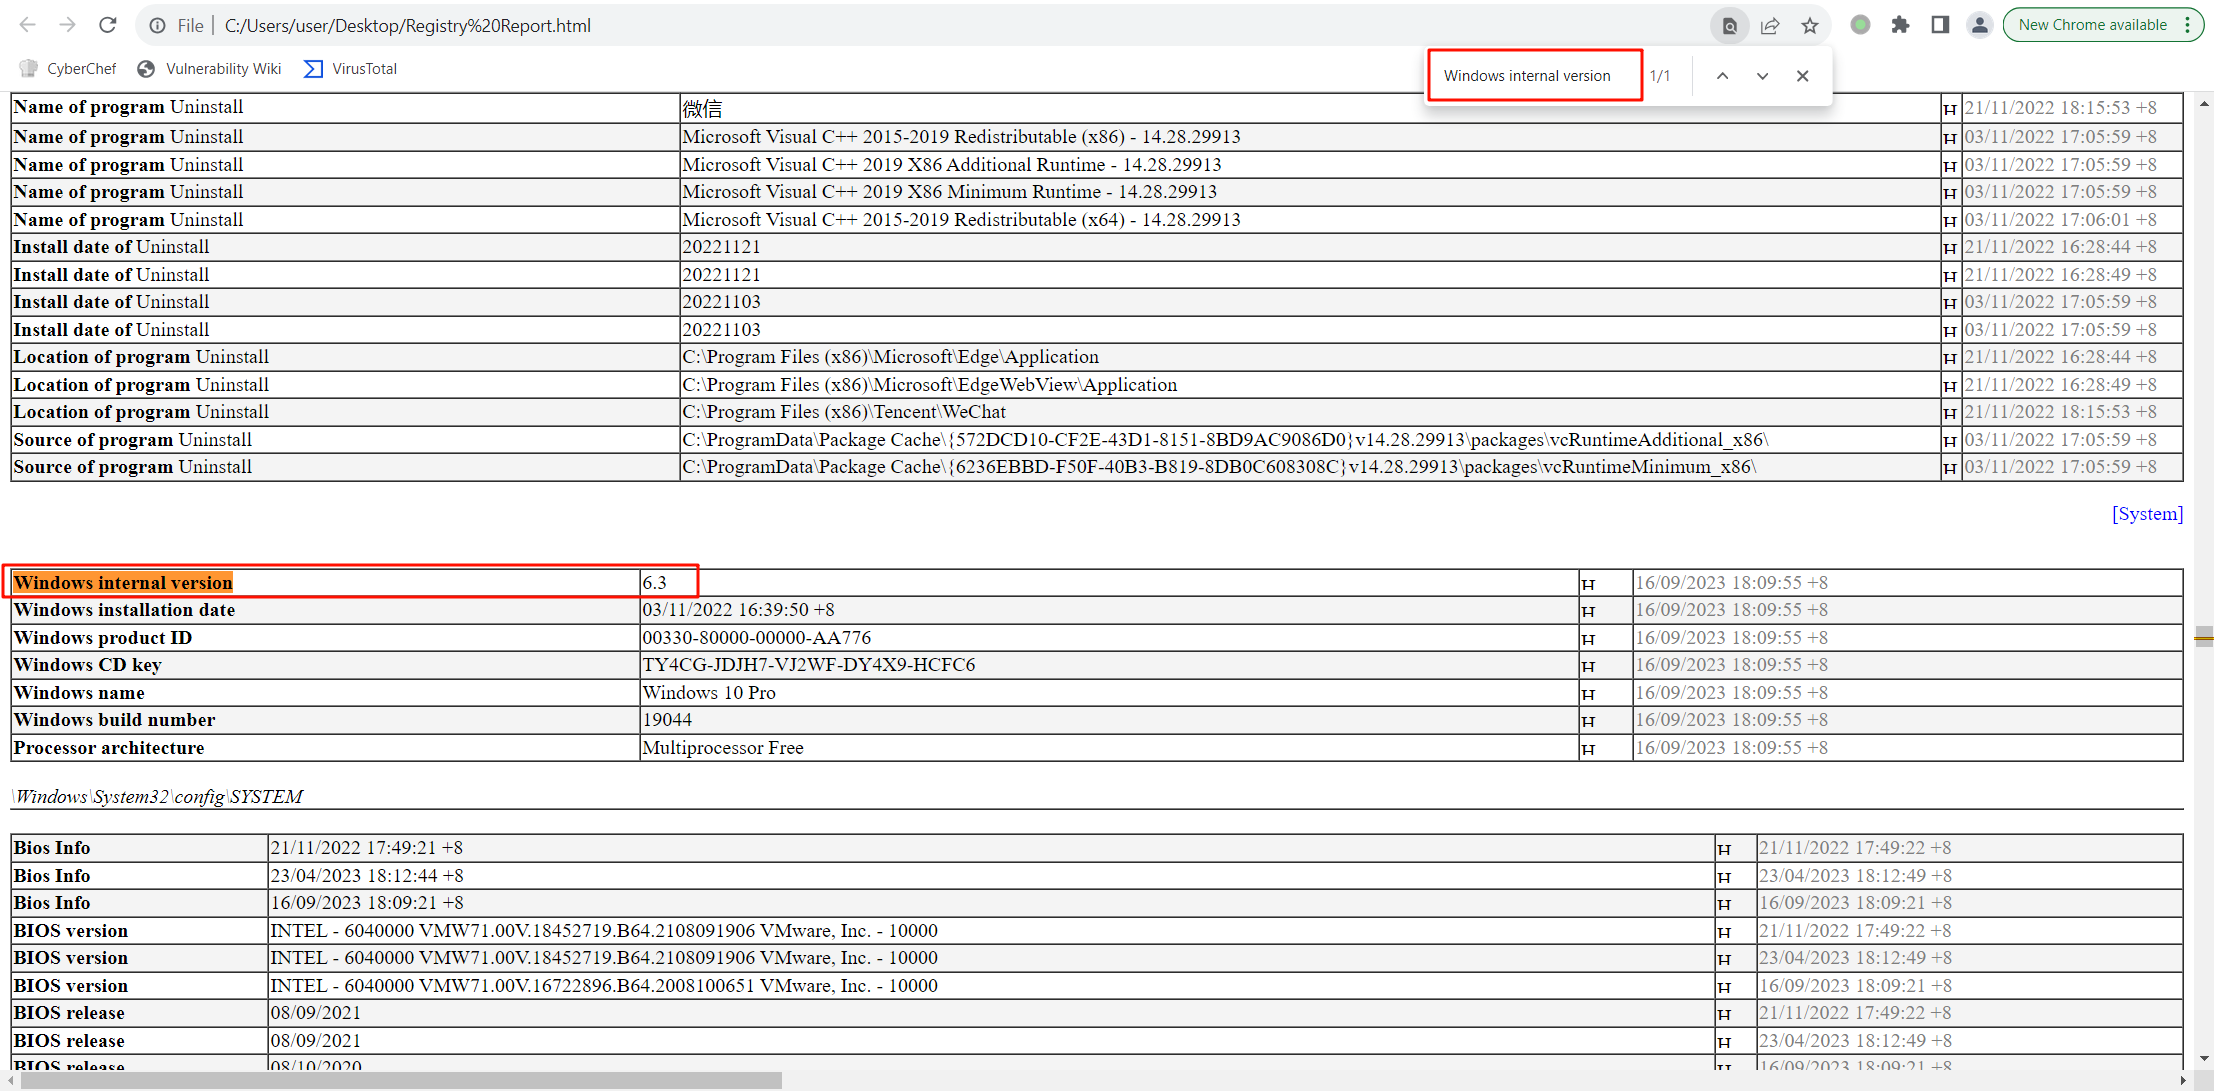Select the Windows CD key value

tap(809, 665)
